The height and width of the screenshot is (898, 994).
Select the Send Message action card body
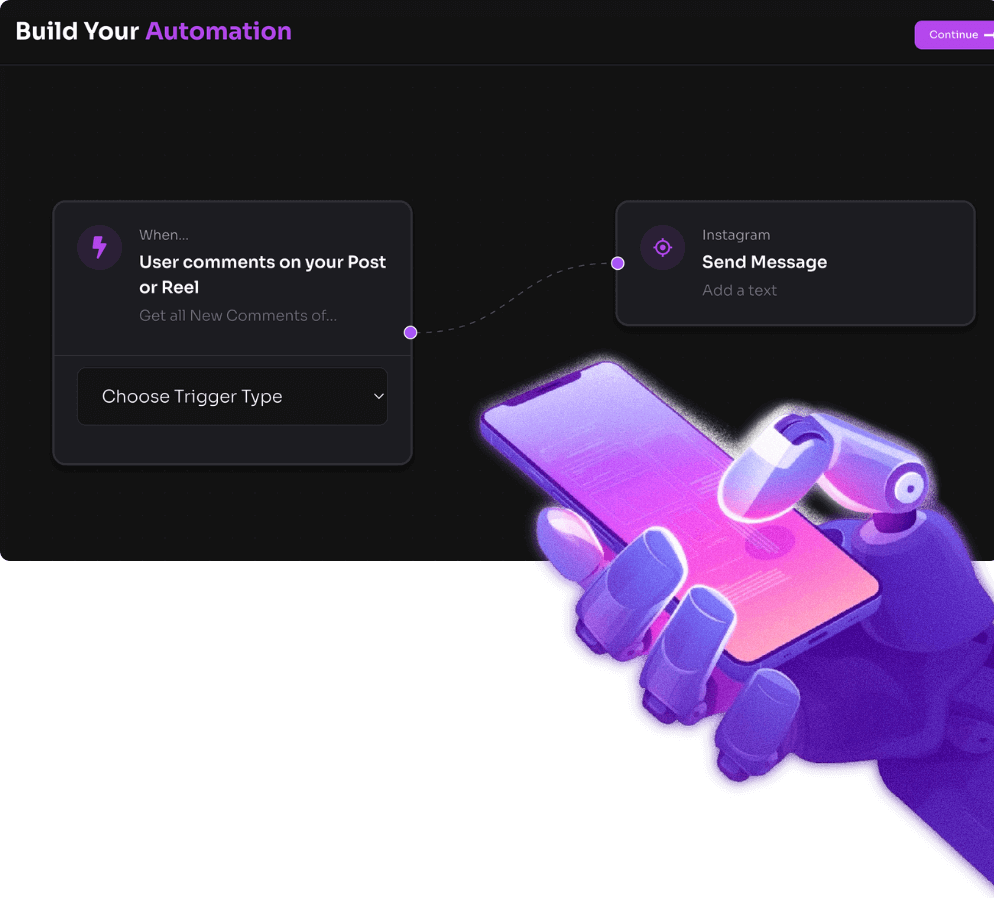[795, 263]
